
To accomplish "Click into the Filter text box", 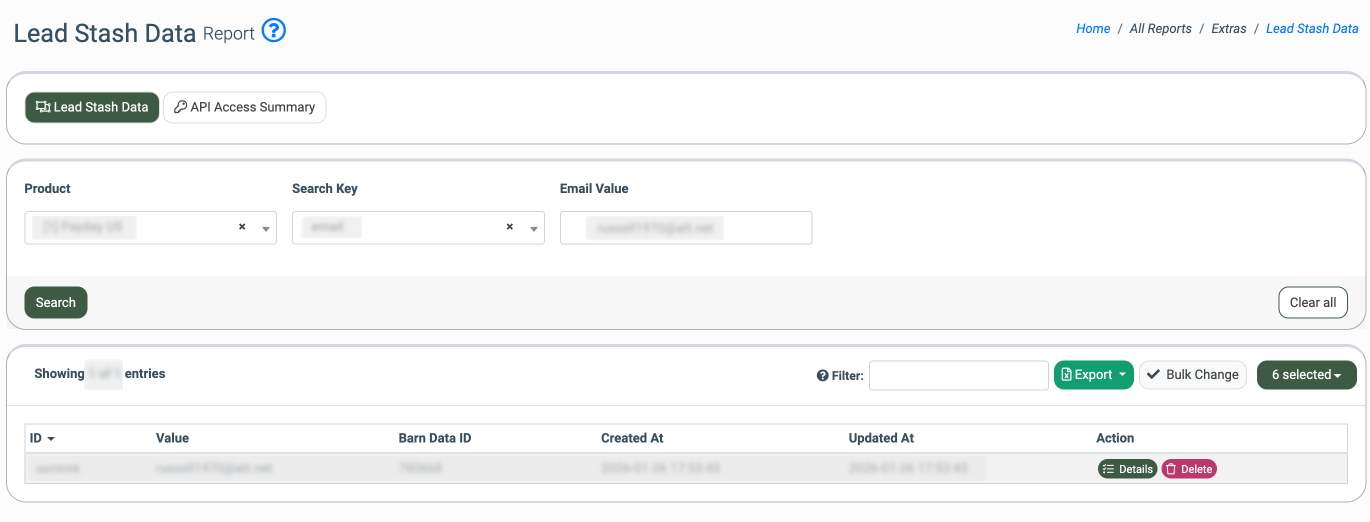I will pyautogui.click(x=958, y=375).
